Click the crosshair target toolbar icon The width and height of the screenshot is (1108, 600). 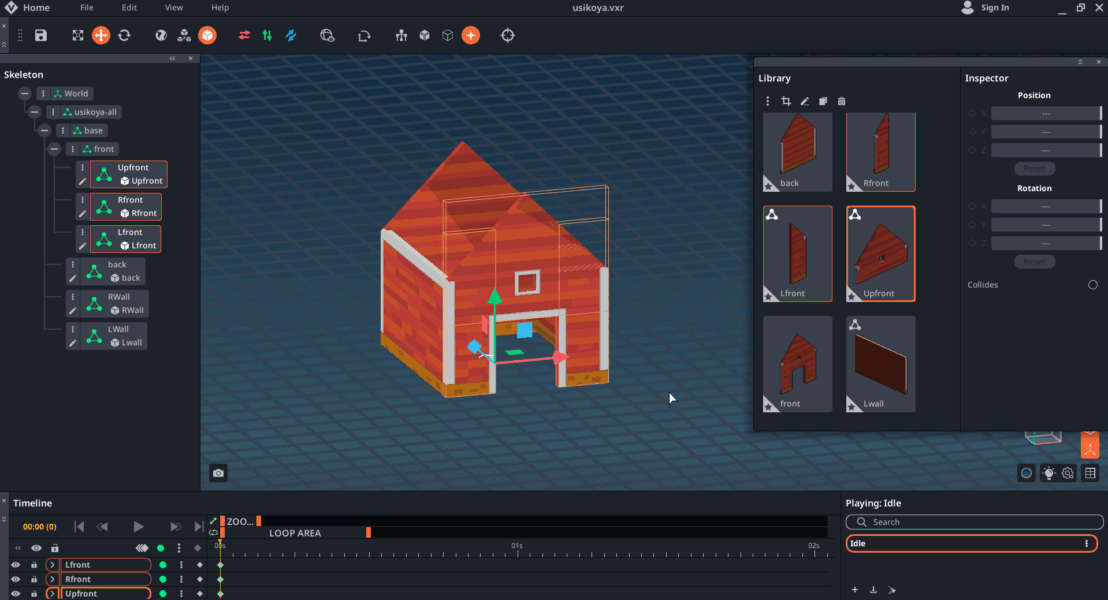(x=507, y=35)
